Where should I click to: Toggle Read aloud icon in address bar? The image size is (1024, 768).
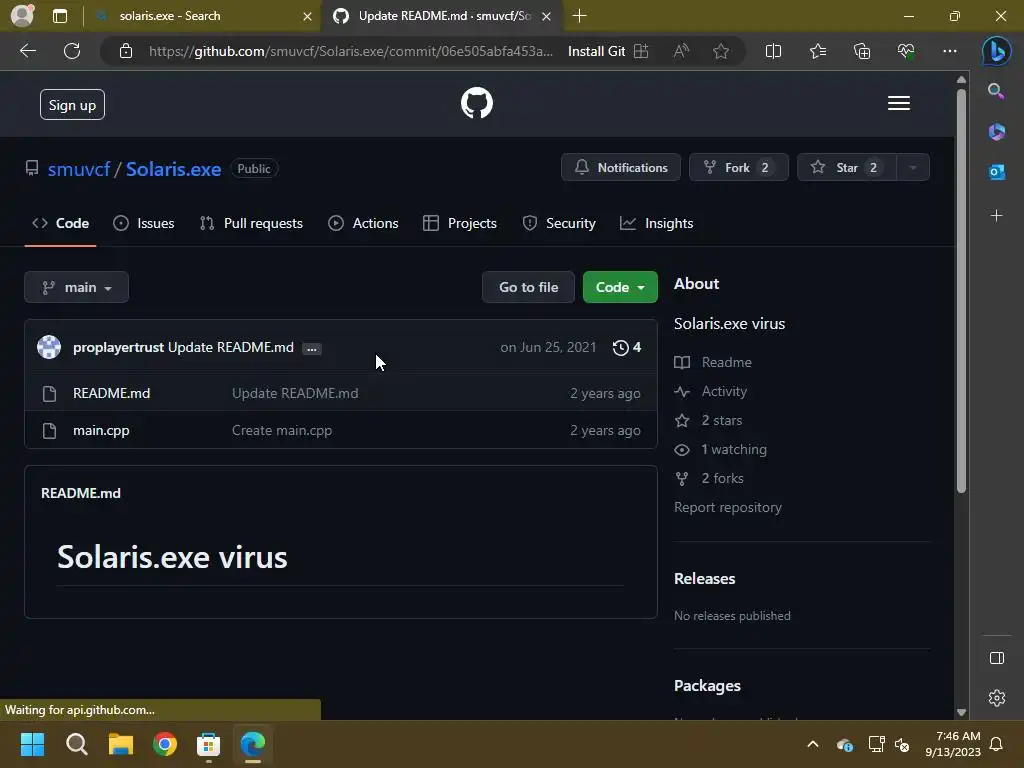click(x=681, y=51)
